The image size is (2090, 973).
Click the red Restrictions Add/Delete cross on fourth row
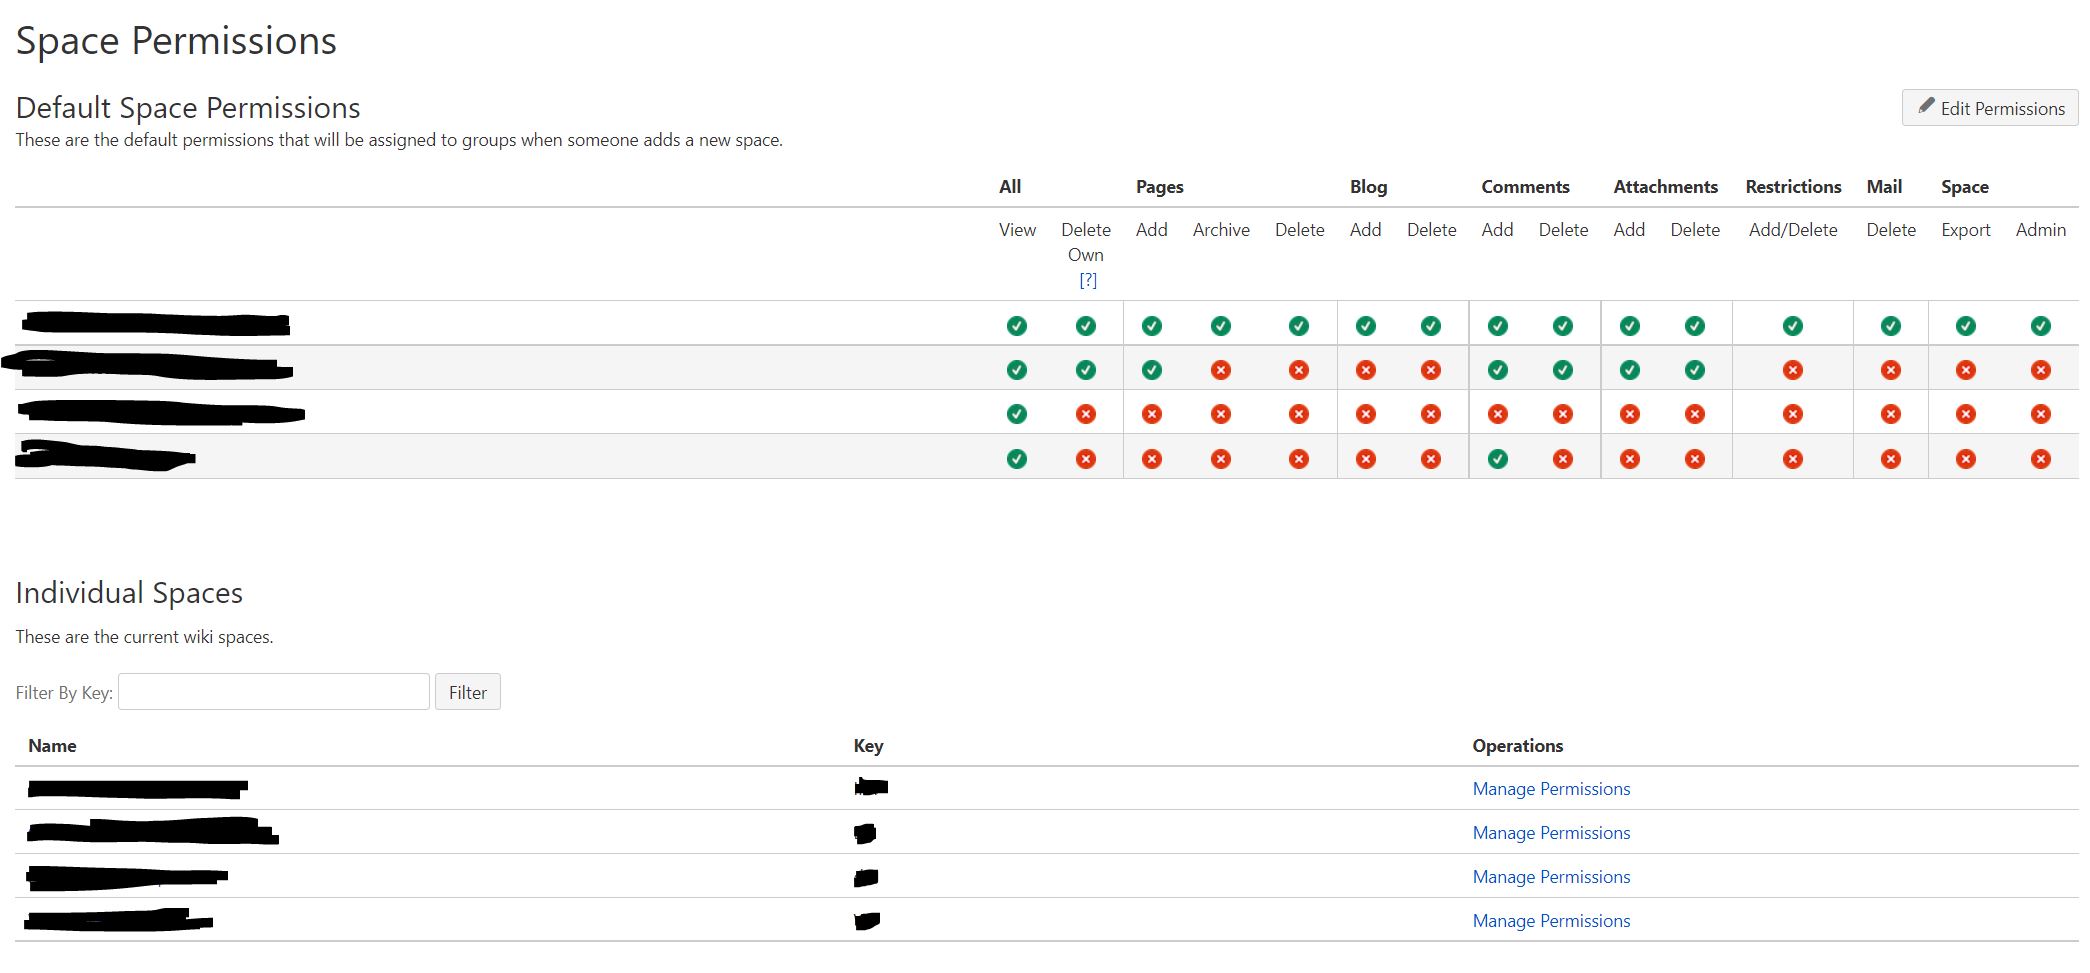pyautogui.click(x=1793, y=458)
